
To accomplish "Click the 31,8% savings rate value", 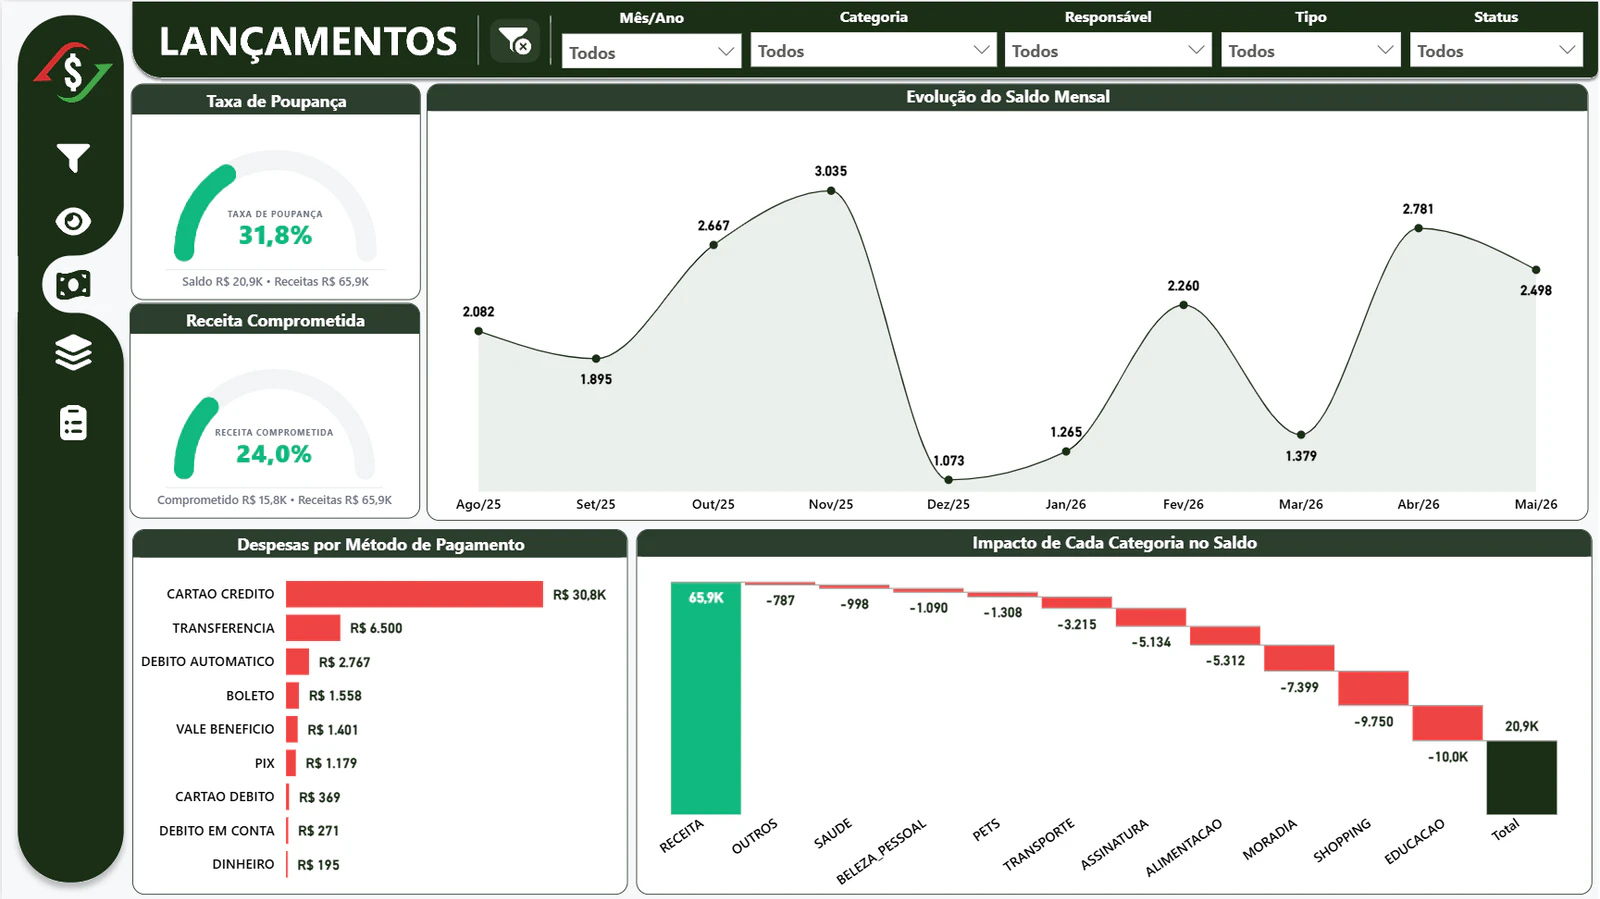I will [x=275, y=235].
